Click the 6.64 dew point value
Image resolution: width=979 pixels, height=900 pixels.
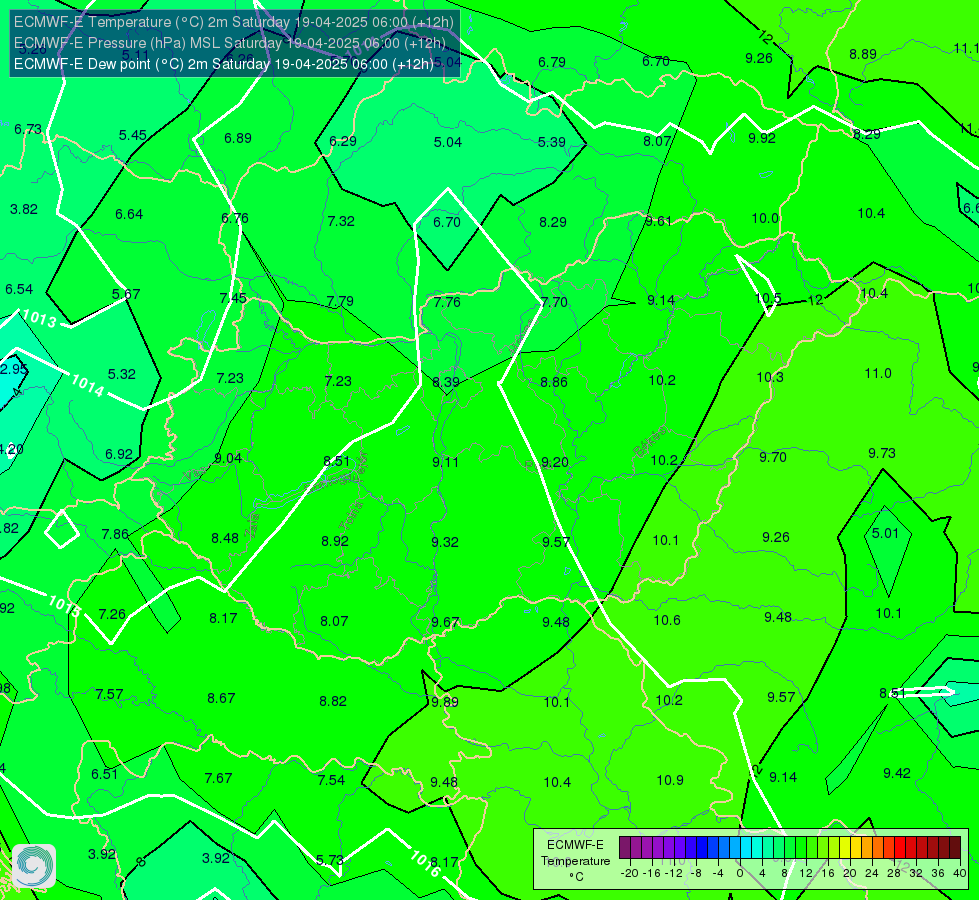[129, 214]
